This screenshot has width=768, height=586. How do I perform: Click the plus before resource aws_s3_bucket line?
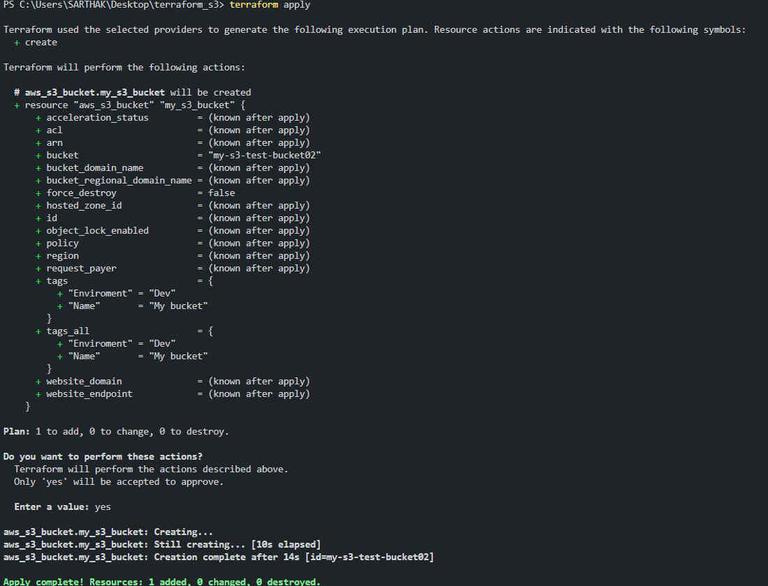(x=17, y=105)
